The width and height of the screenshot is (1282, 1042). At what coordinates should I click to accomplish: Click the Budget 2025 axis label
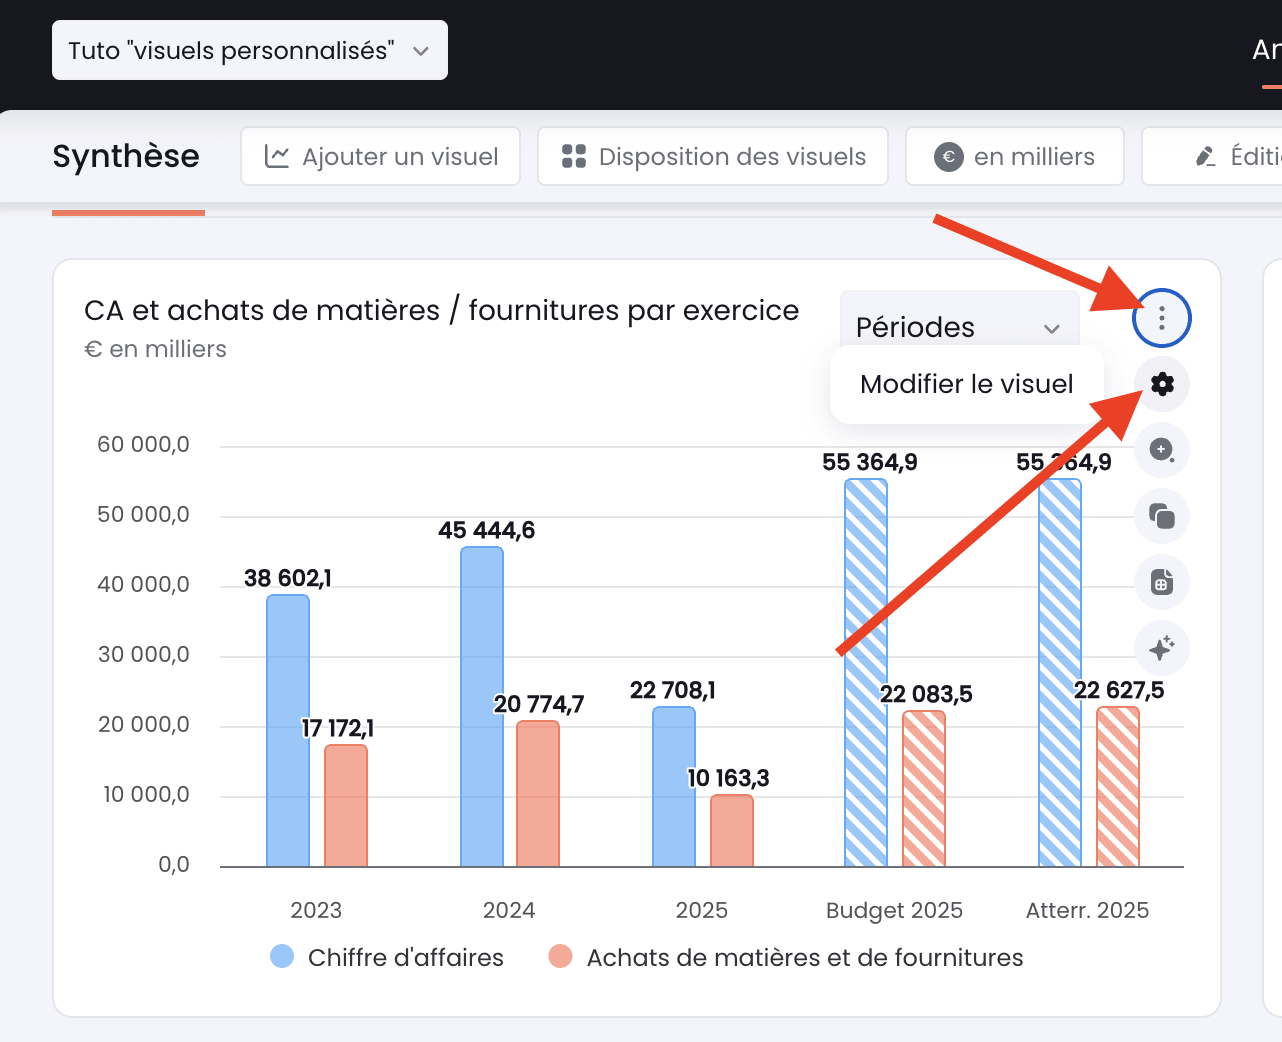click(x=894, y=910)
